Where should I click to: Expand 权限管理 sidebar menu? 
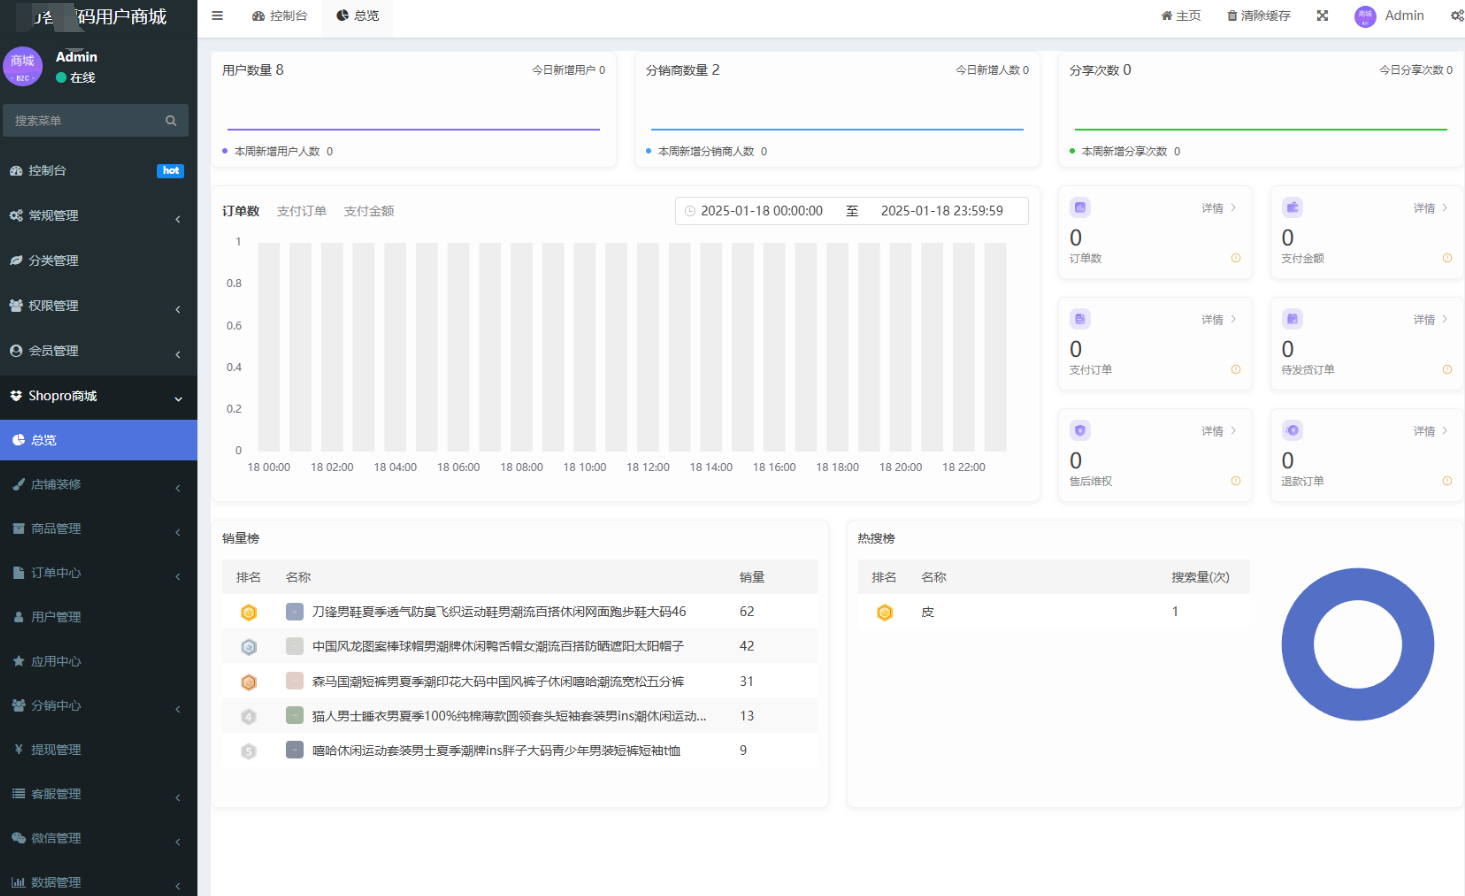[x=98, y=306]
